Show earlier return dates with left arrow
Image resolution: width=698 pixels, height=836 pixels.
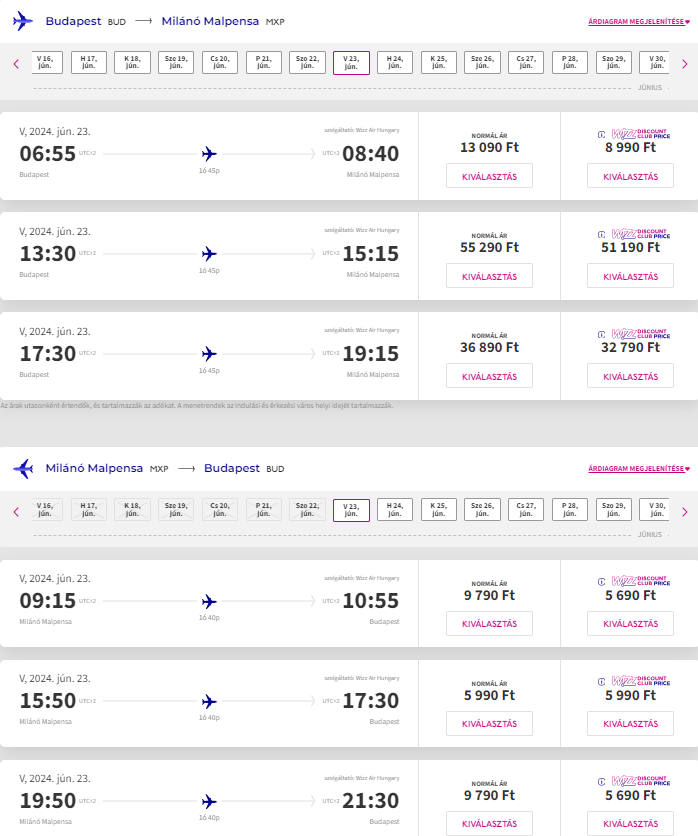[x=16, y=511]
